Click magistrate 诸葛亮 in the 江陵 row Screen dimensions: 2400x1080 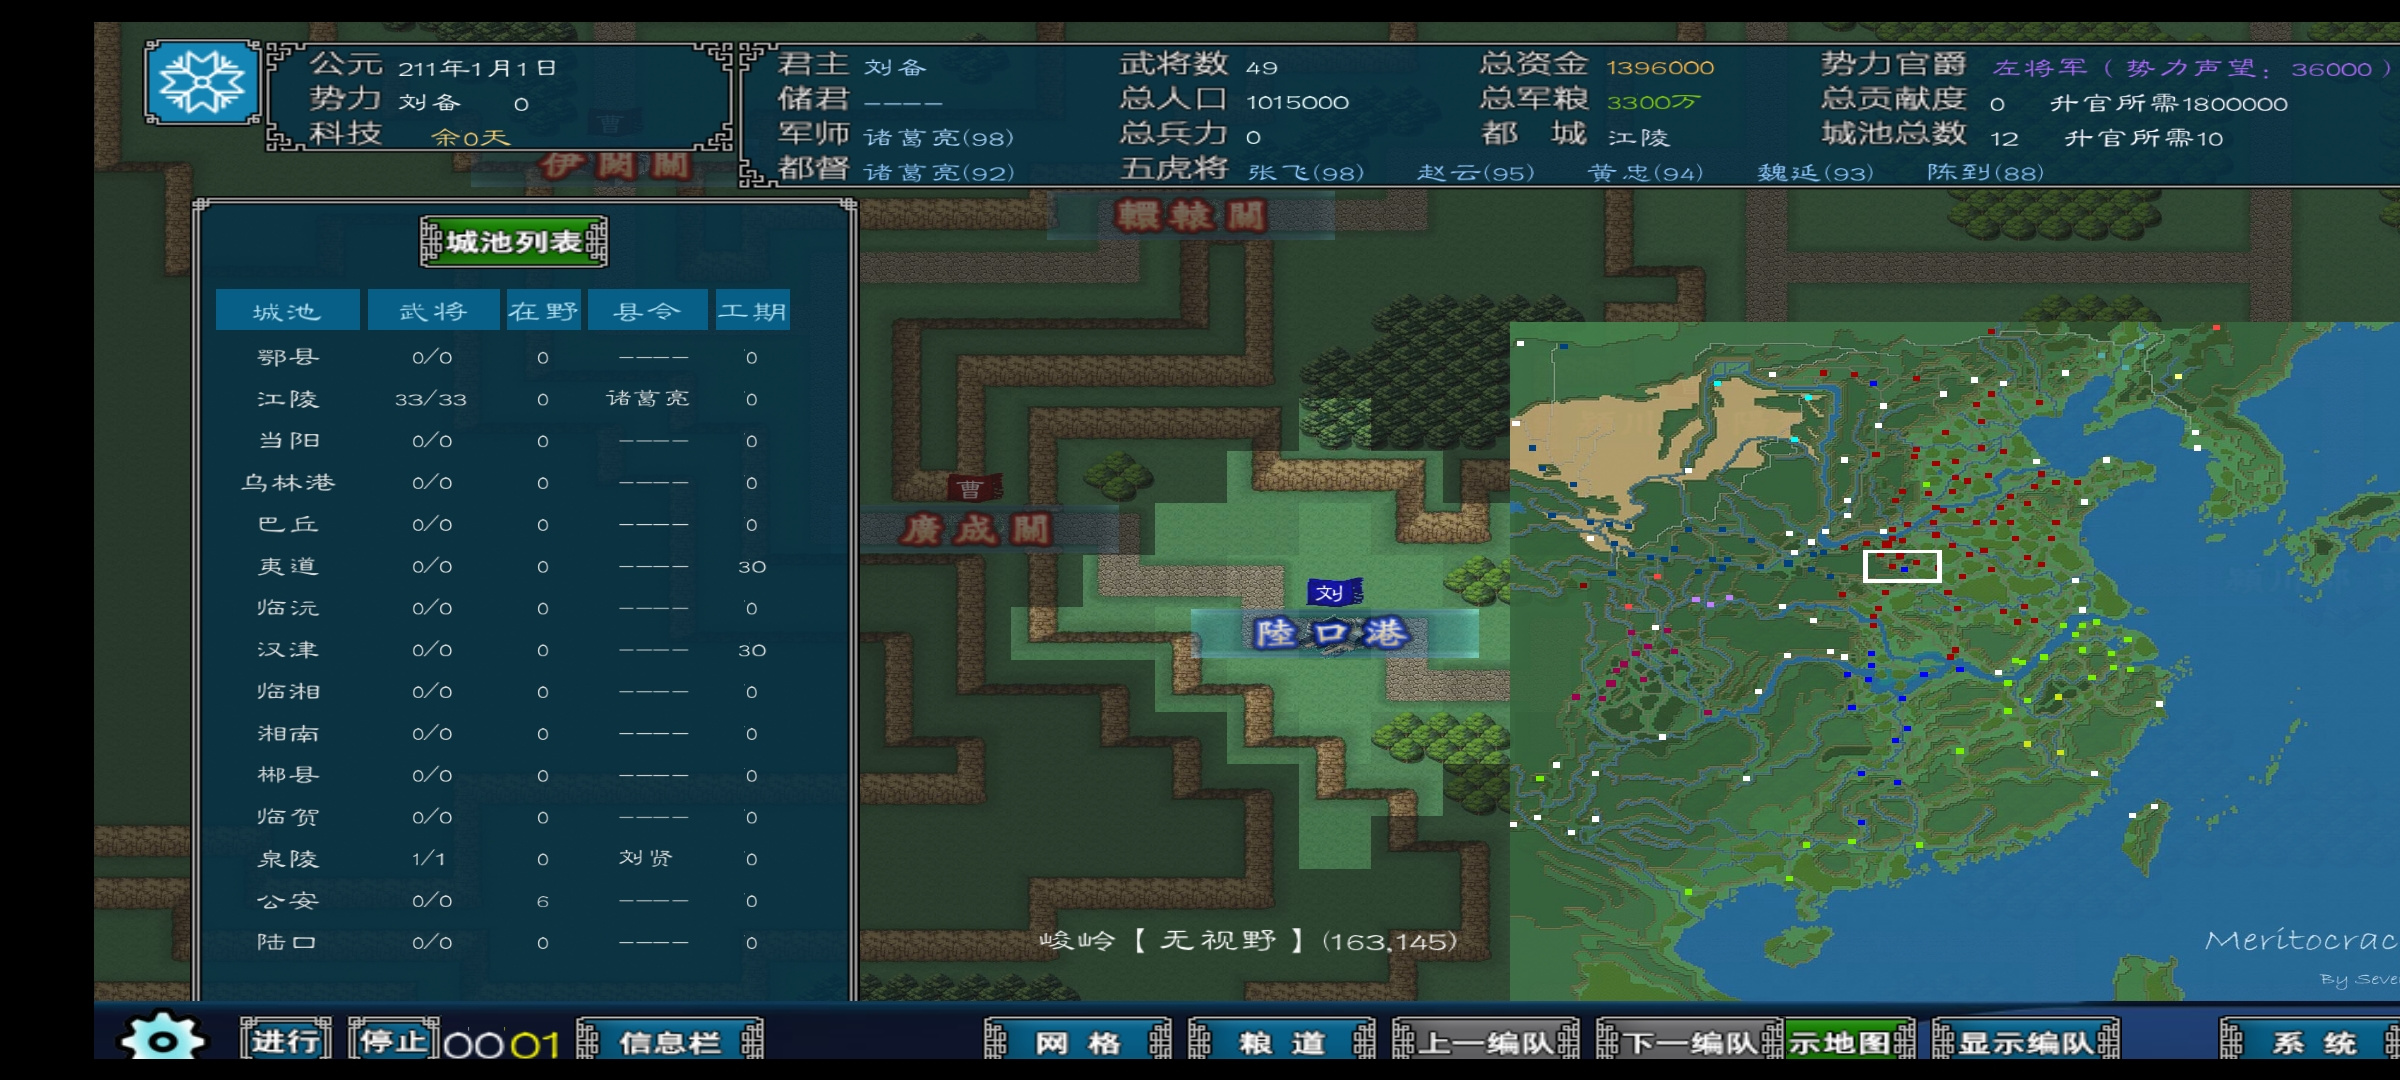click(x=648, y=398)
